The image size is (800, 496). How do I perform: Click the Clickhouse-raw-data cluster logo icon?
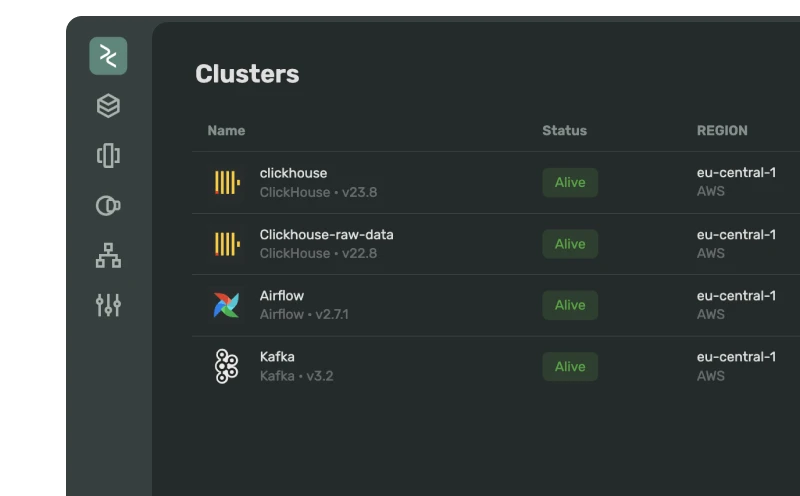click(x=227, y=244)
